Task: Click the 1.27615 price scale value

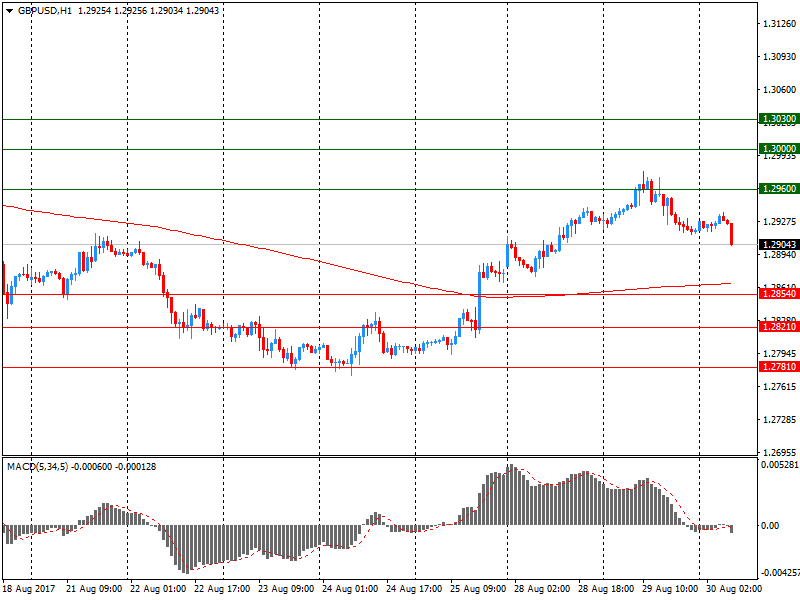Action: 780,387
